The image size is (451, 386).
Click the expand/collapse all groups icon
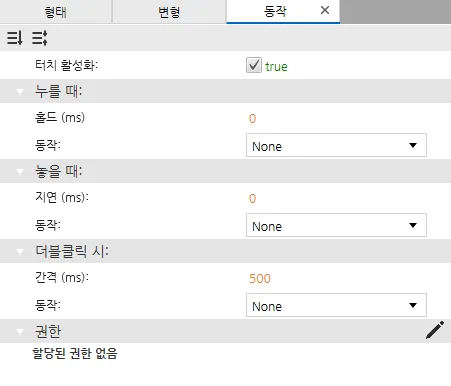point(40,38)
